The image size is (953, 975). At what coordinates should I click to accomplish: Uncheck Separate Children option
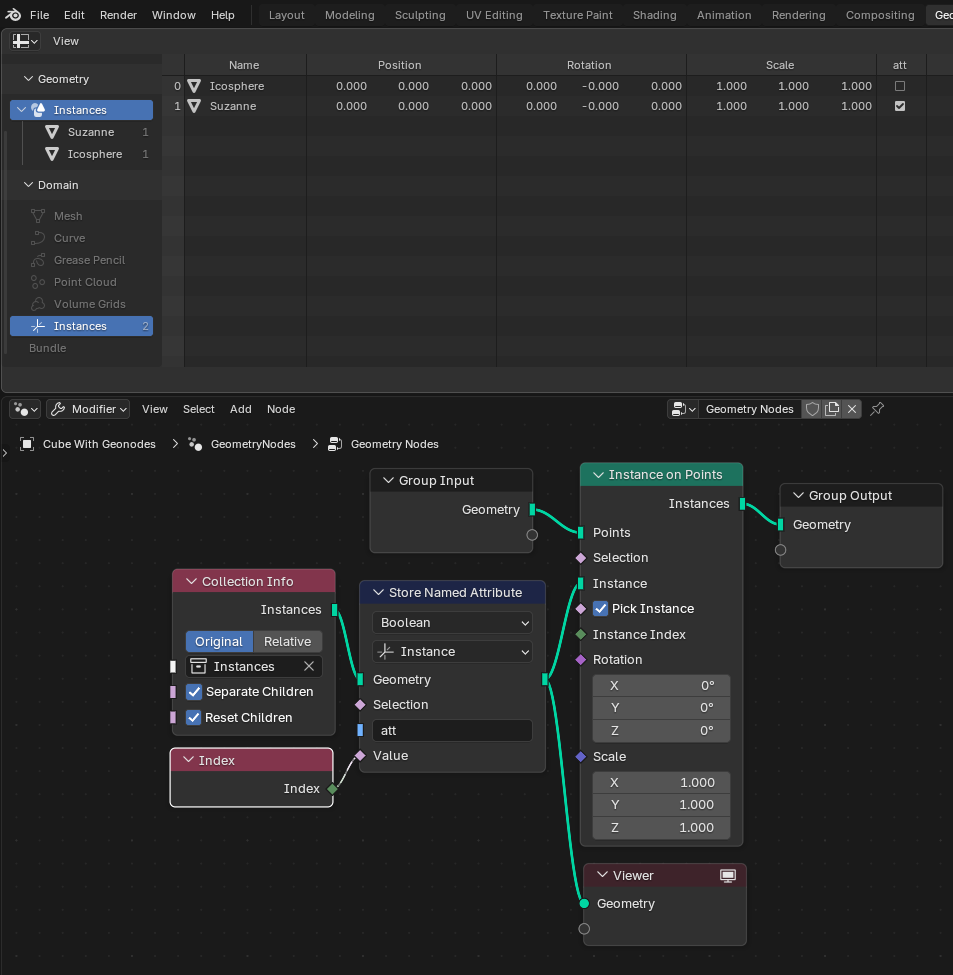coord(194,692)
